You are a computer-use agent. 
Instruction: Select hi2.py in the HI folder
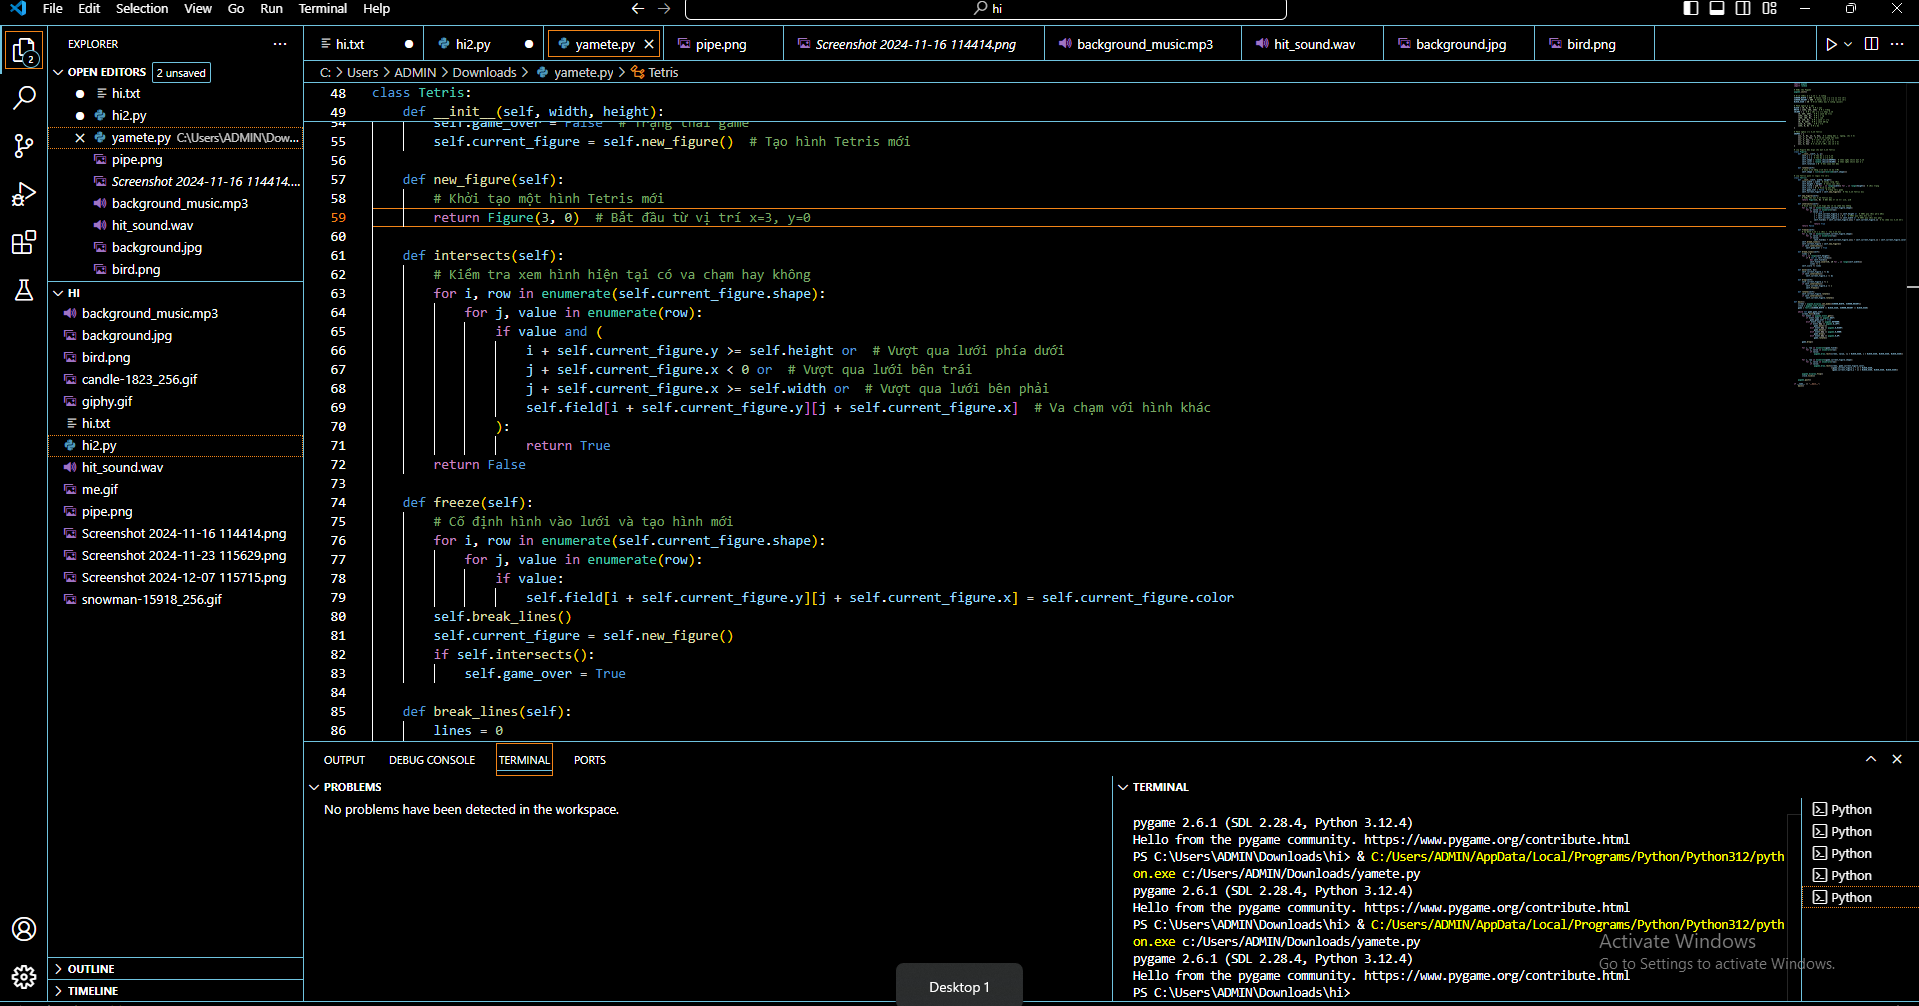point(176,445)
